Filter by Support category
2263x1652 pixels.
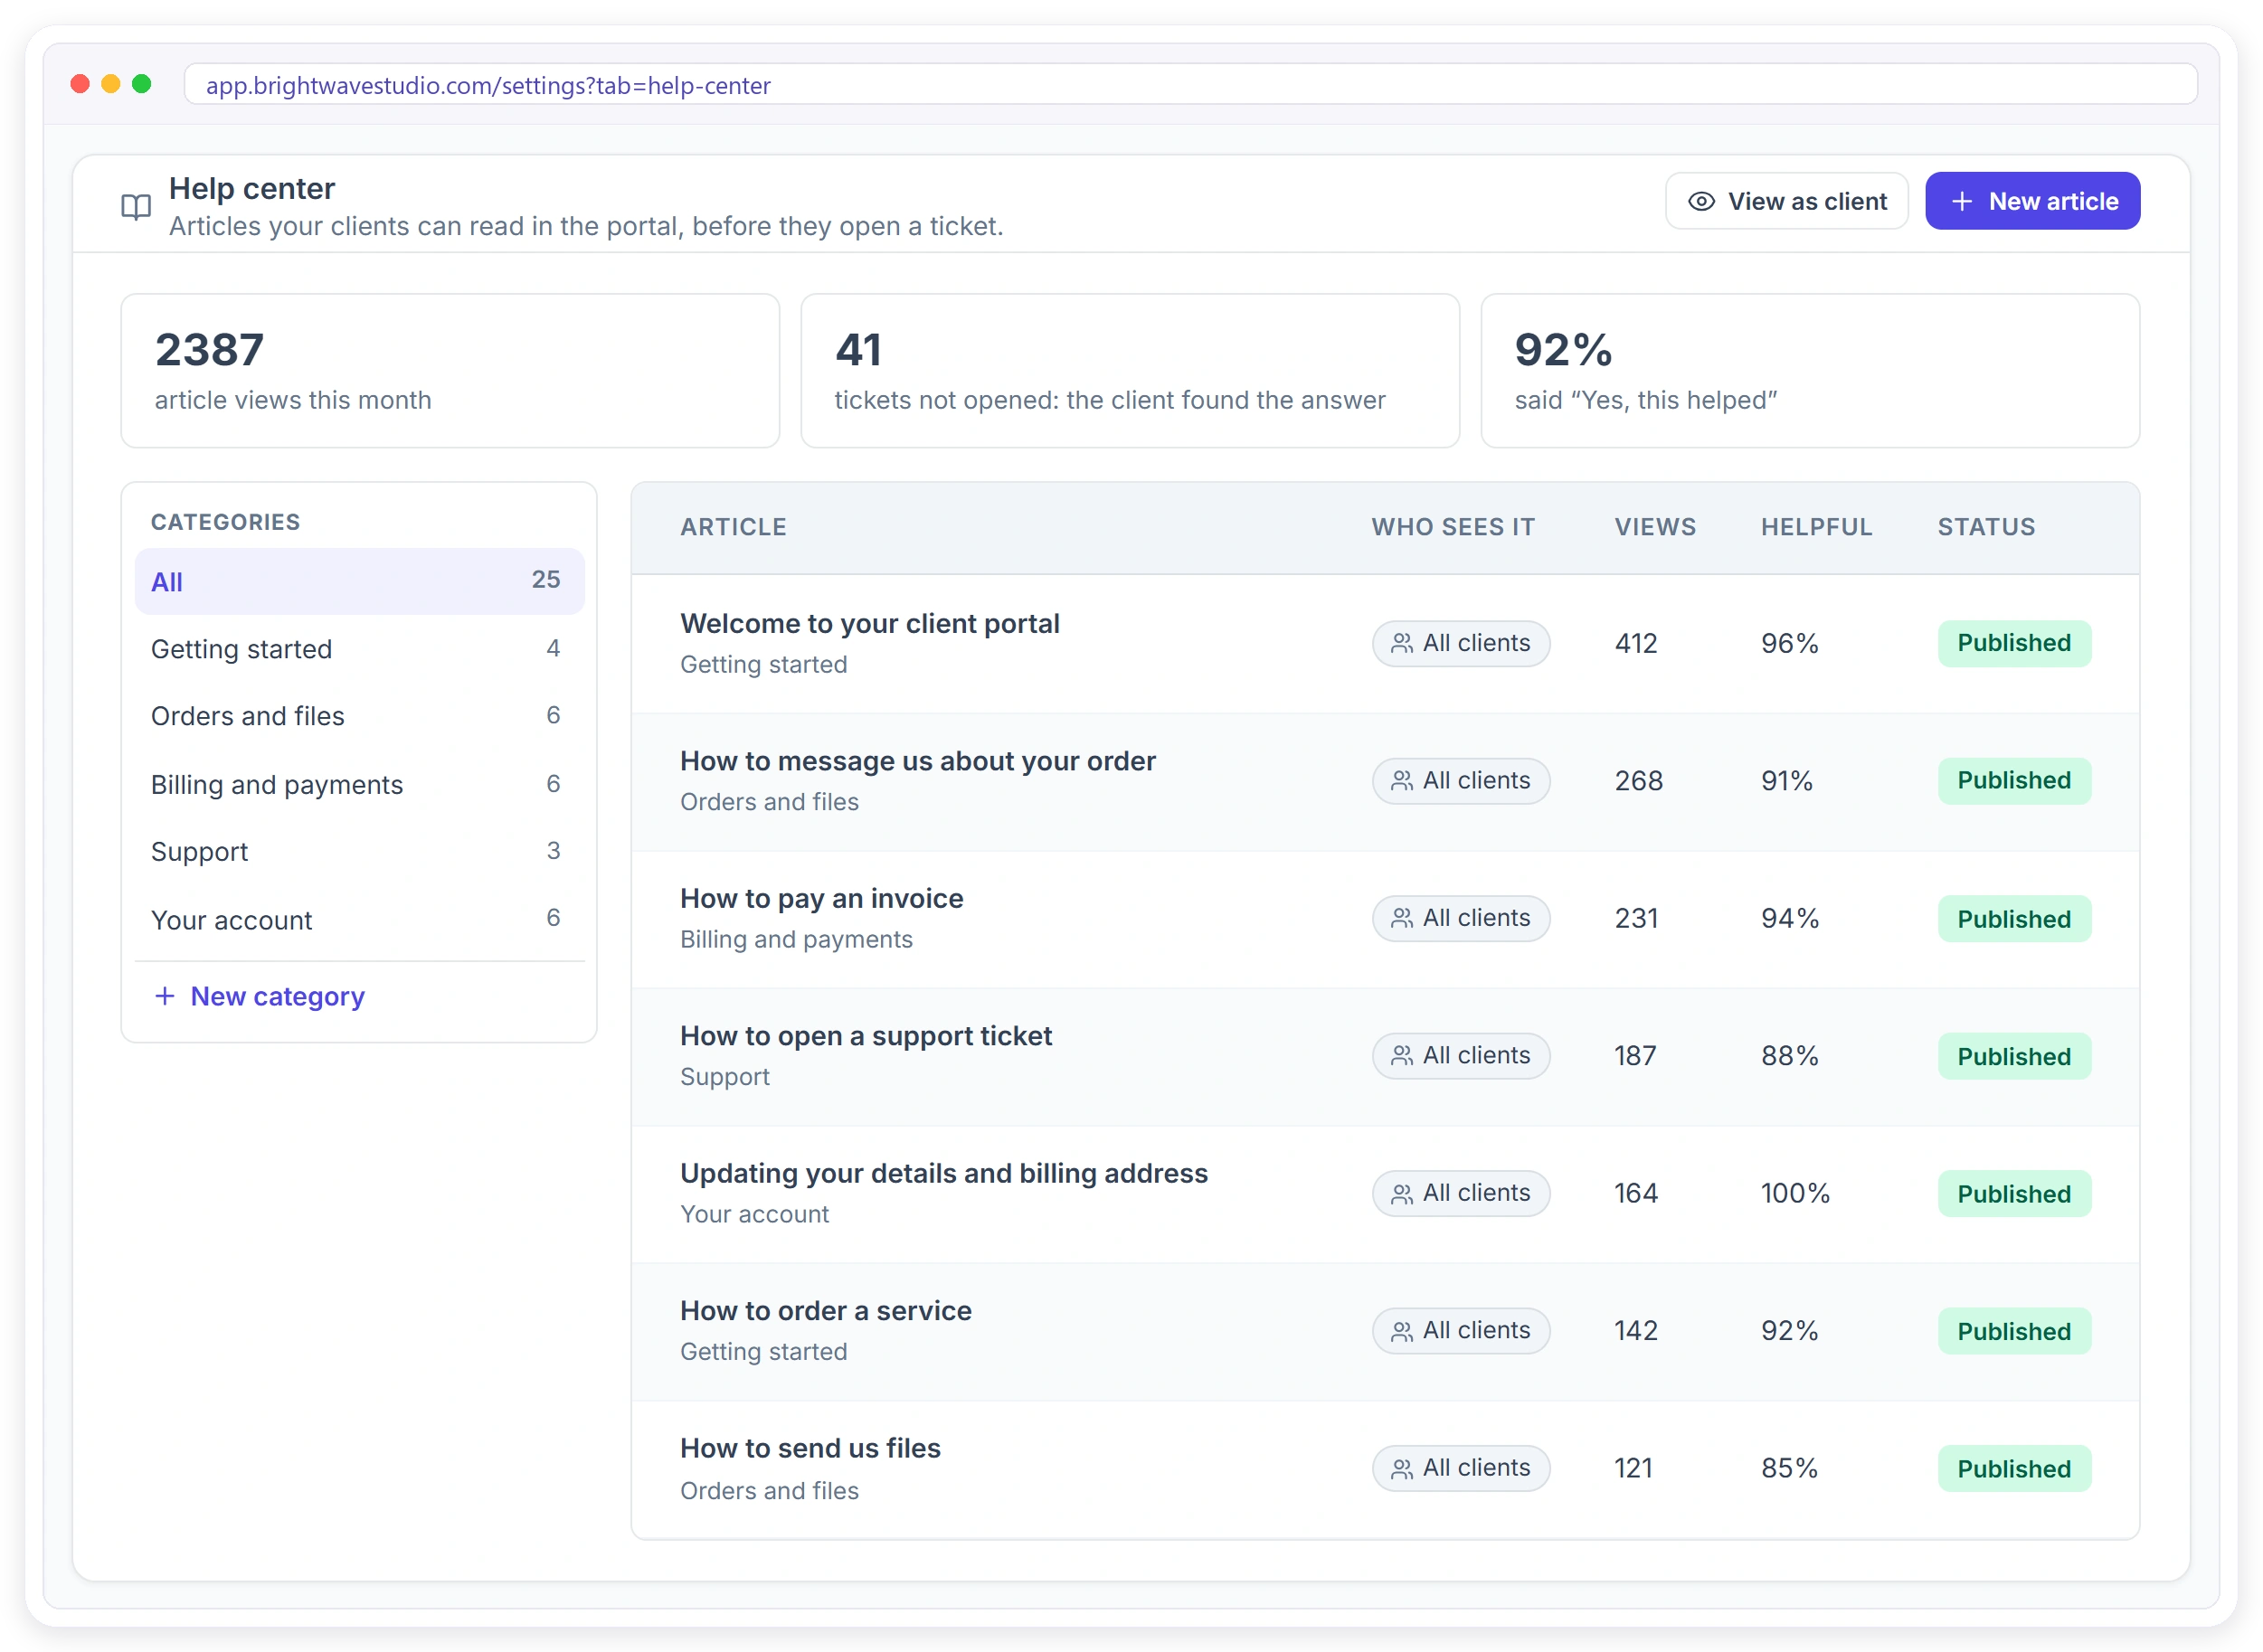[359, 851]
